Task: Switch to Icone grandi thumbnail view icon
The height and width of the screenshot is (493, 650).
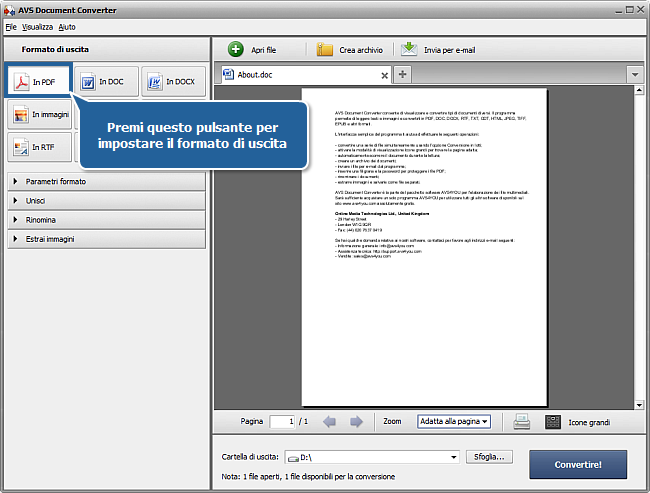Action: [553, 422]
